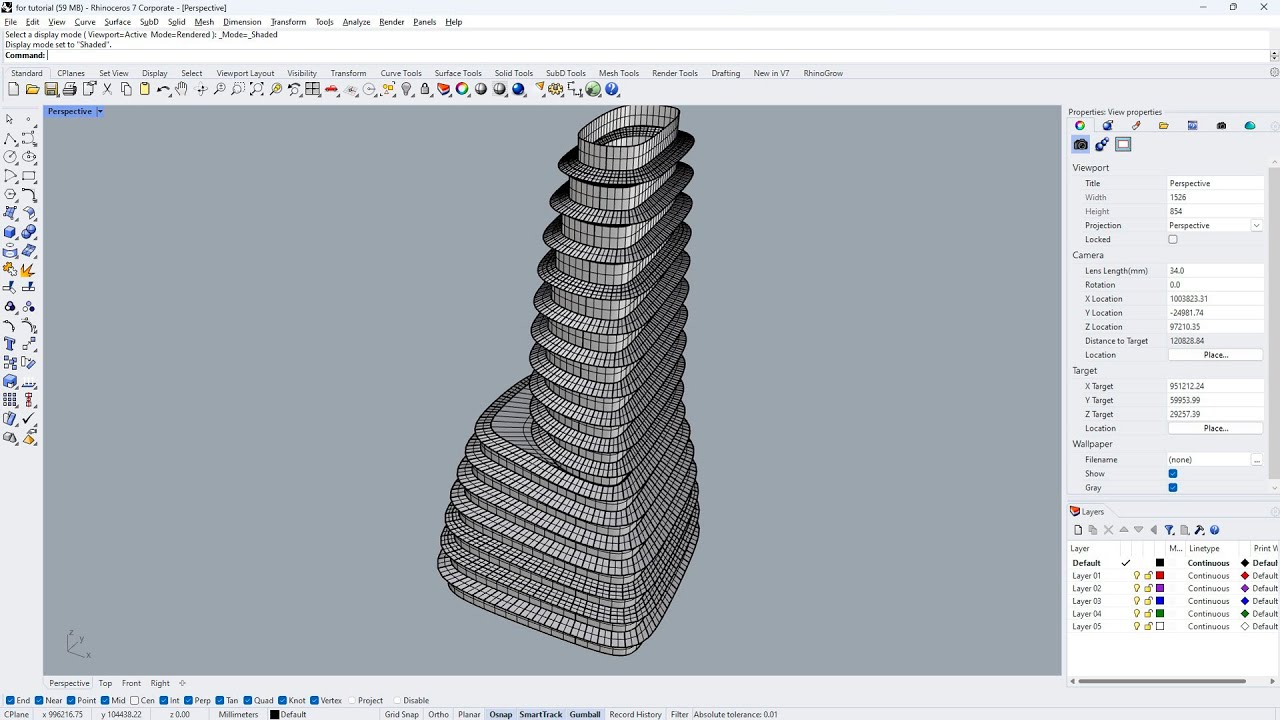The height and width of the screenshot is (720, 1280).
Task: Toggle visibility bulb of Layer 03
Action: point(1137,601)
